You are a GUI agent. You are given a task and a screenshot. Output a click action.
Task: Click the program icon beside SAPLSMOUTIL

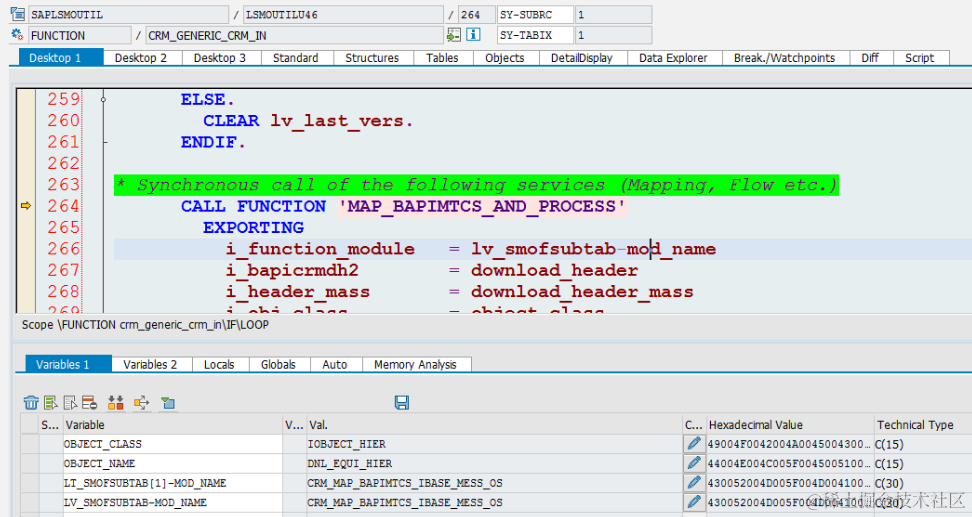coord(17,14)
